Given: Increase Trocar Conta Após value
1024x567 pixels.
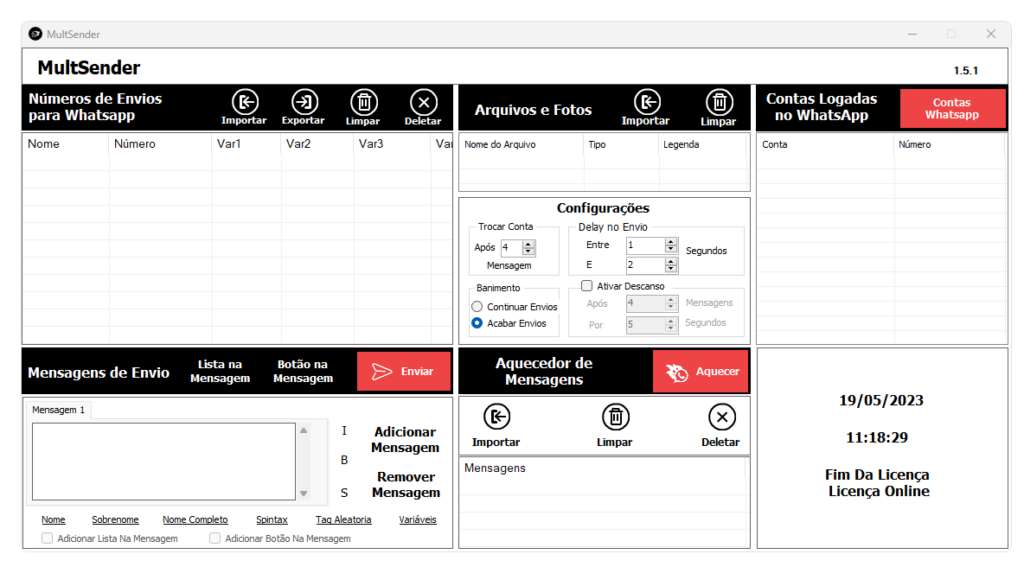Looking at the screenshot, I should click(529, 244).
